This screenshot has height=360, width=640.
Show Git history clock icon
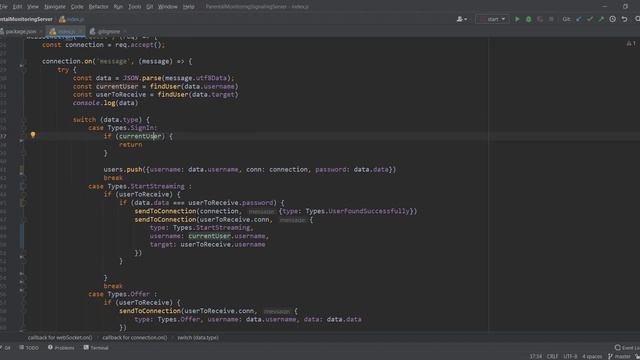613,19
